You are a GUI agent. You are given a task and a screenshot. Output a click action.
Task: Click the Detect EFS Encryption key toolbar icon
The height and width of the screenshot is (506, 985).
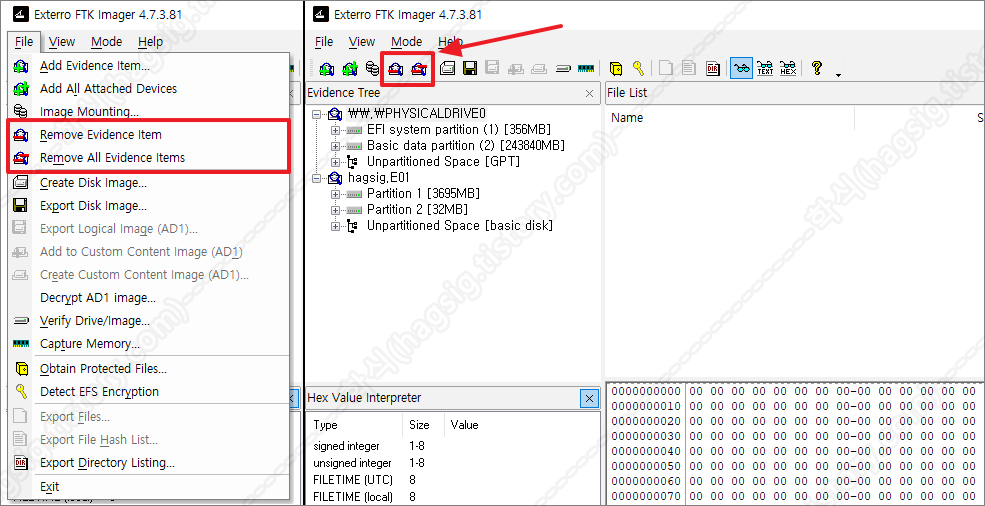(638, 69)
